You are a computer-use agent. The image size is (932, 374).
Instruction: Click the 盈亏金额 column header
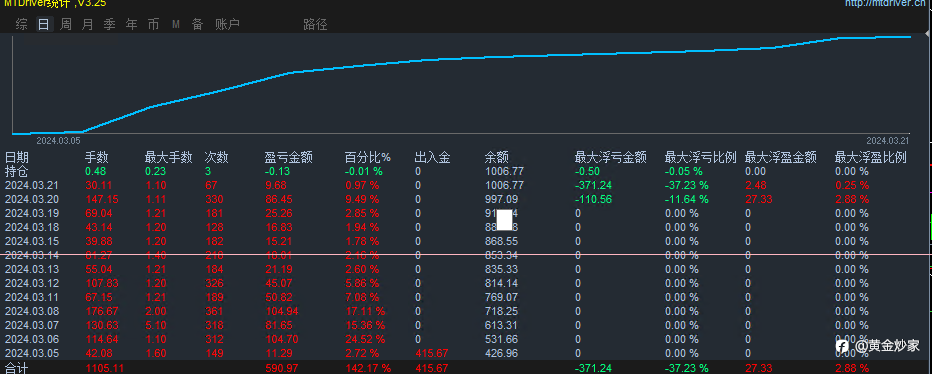[289, 158]
